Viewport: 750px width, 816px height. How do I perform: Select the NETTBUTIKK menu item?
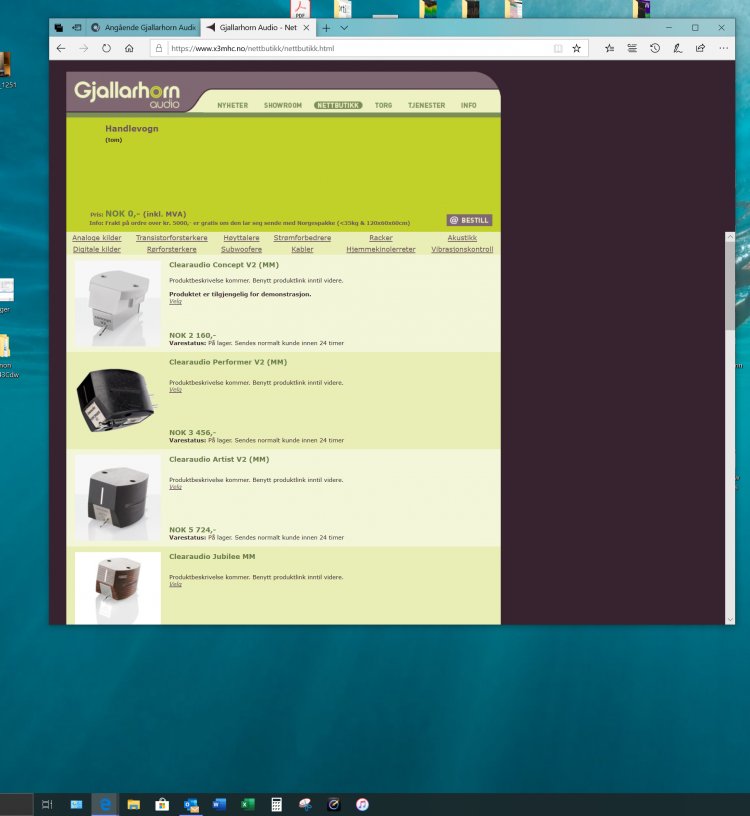click(x=338, y=105)
